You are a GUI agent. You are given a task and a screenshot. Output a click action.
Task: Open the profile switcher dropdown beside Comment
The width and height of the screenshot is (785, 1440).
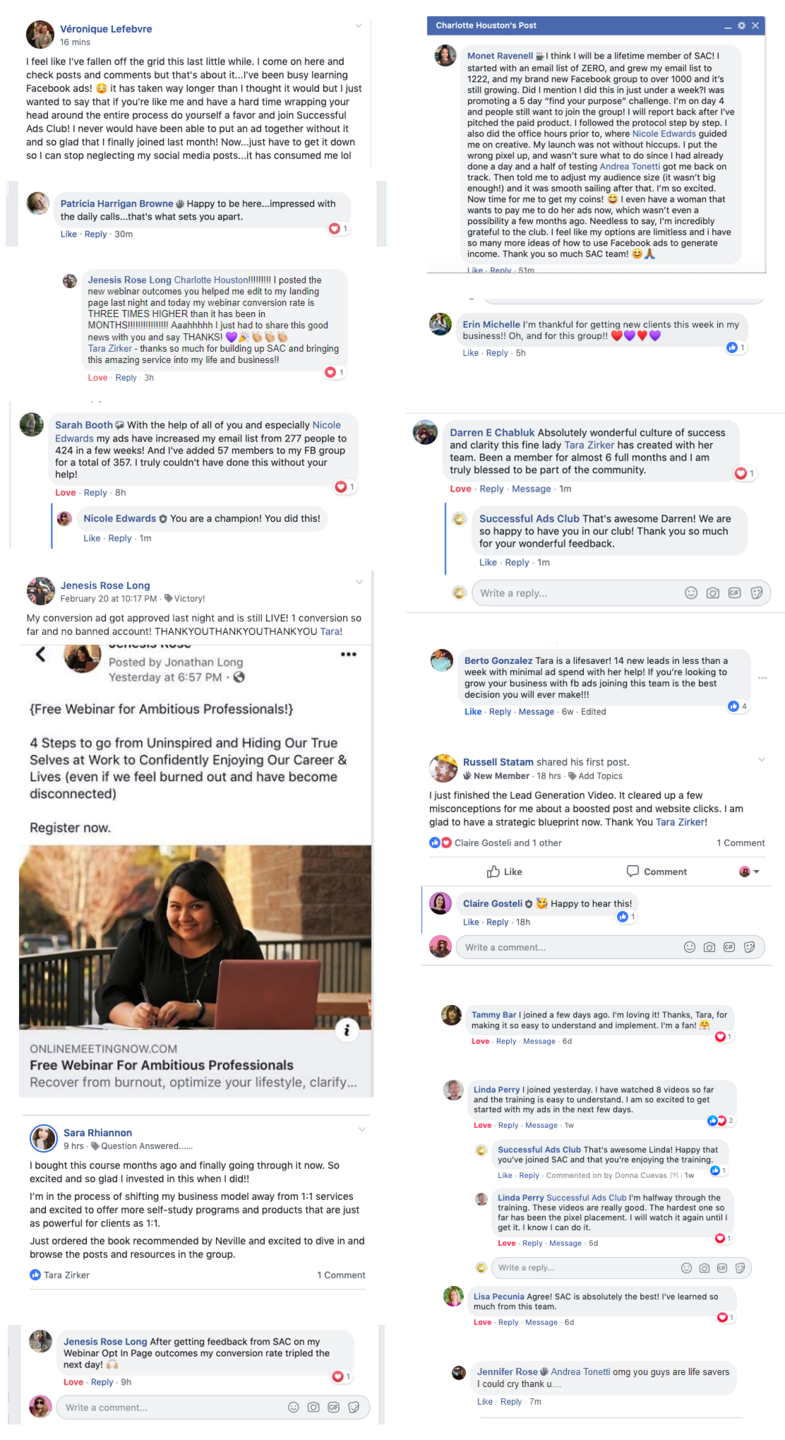point(750,871)
